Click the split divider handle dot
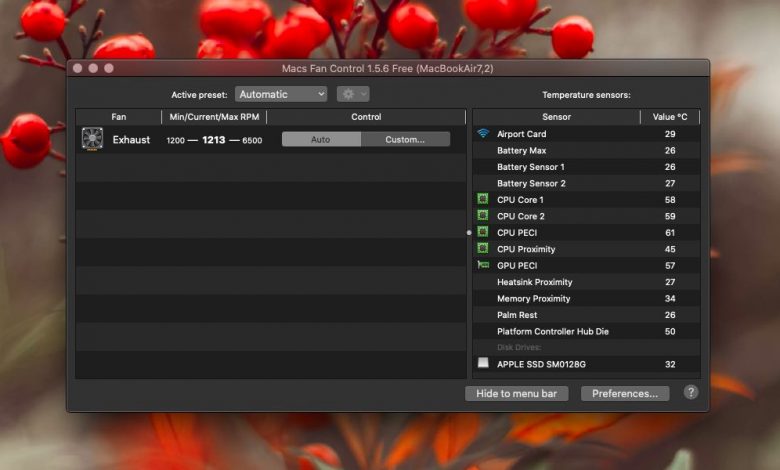 point(469,232)
